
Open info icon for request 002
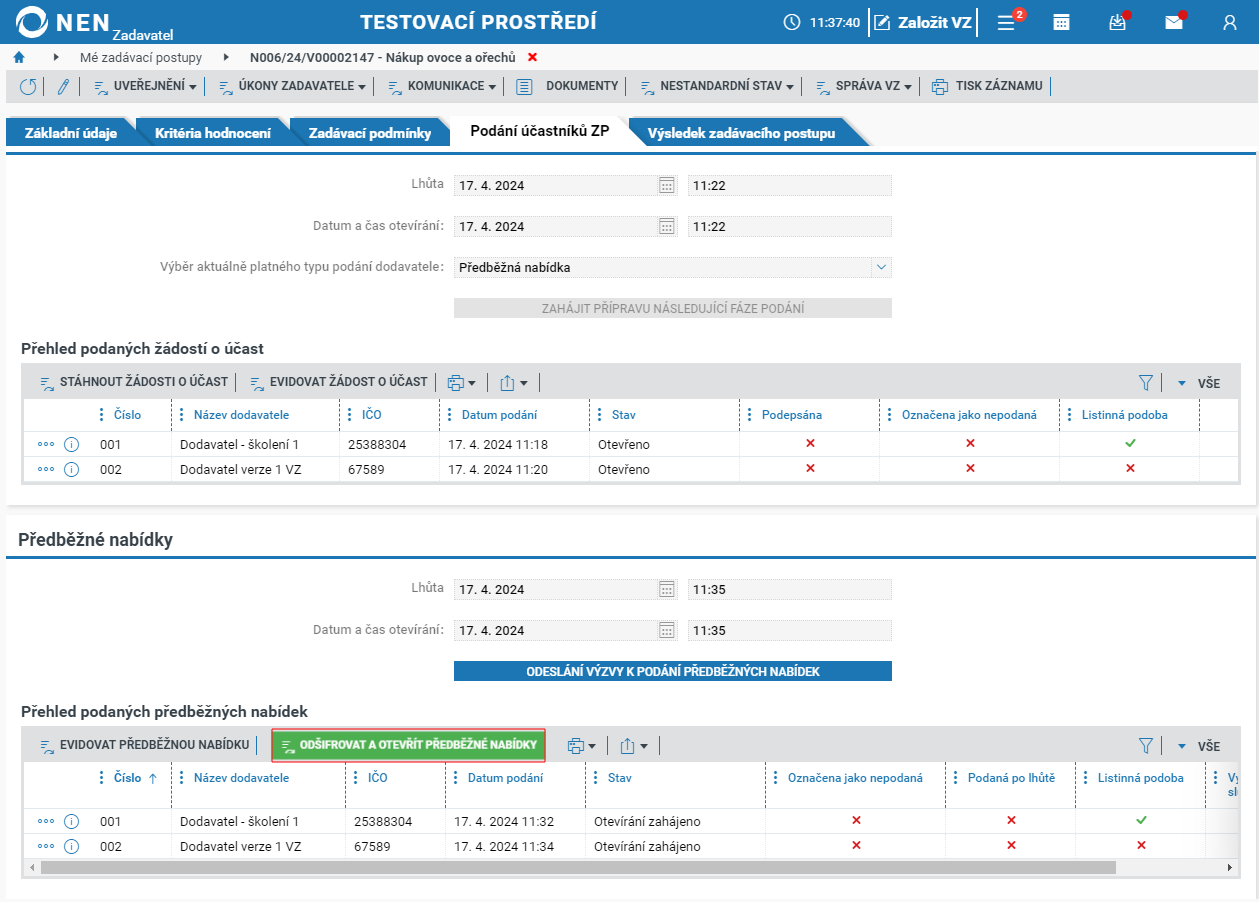click(x=71, y=469)
